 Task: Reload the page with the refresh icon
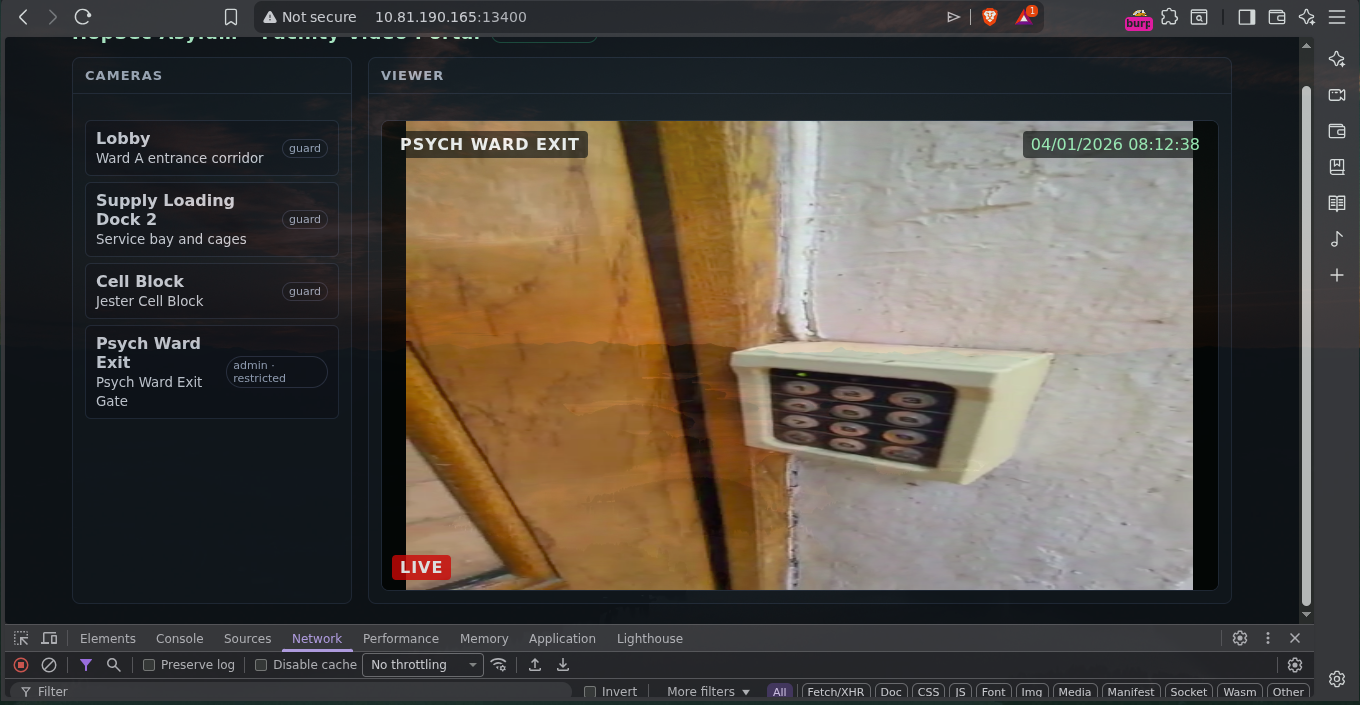(83, 17)
